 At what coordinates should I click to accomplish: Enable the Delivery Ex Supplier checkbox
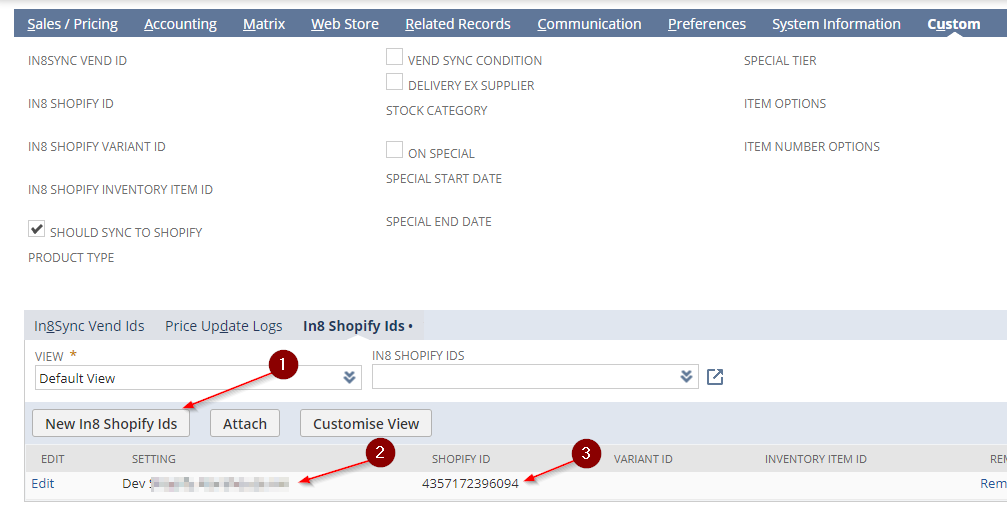[395, 83]
